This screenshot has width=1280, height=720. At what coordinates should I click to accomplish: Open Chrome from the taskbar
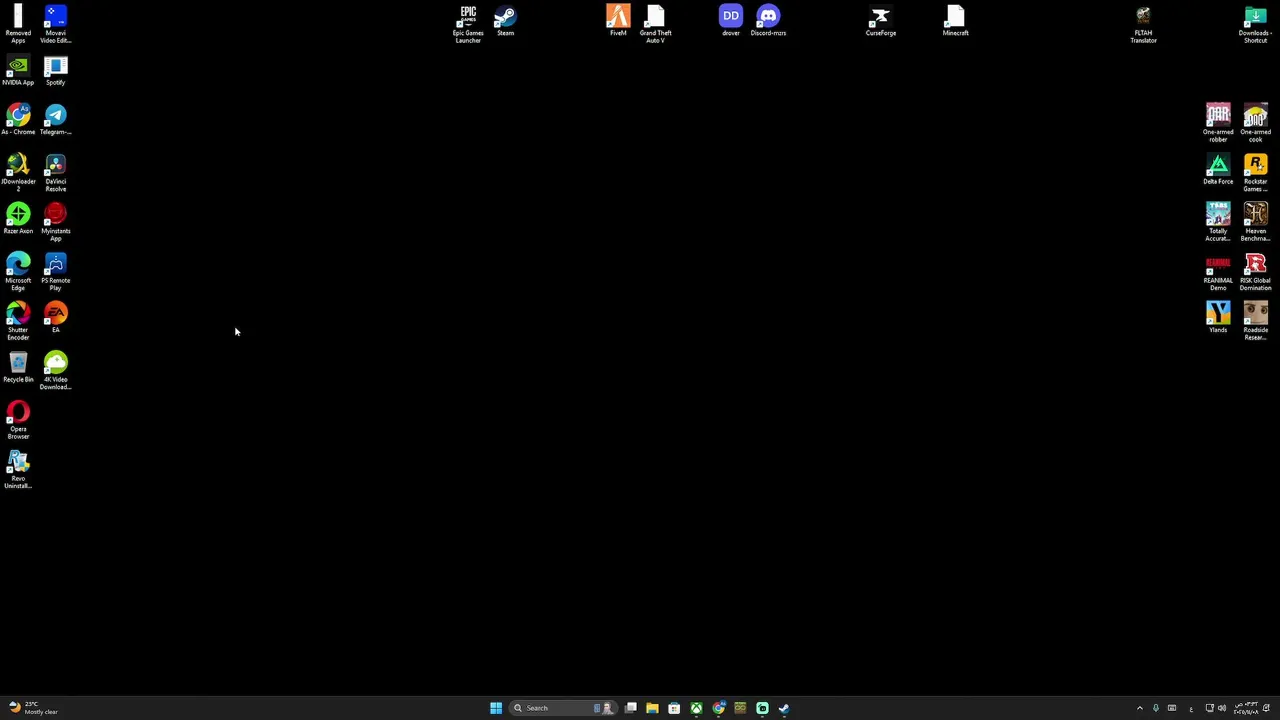click(x=718, y=708)
